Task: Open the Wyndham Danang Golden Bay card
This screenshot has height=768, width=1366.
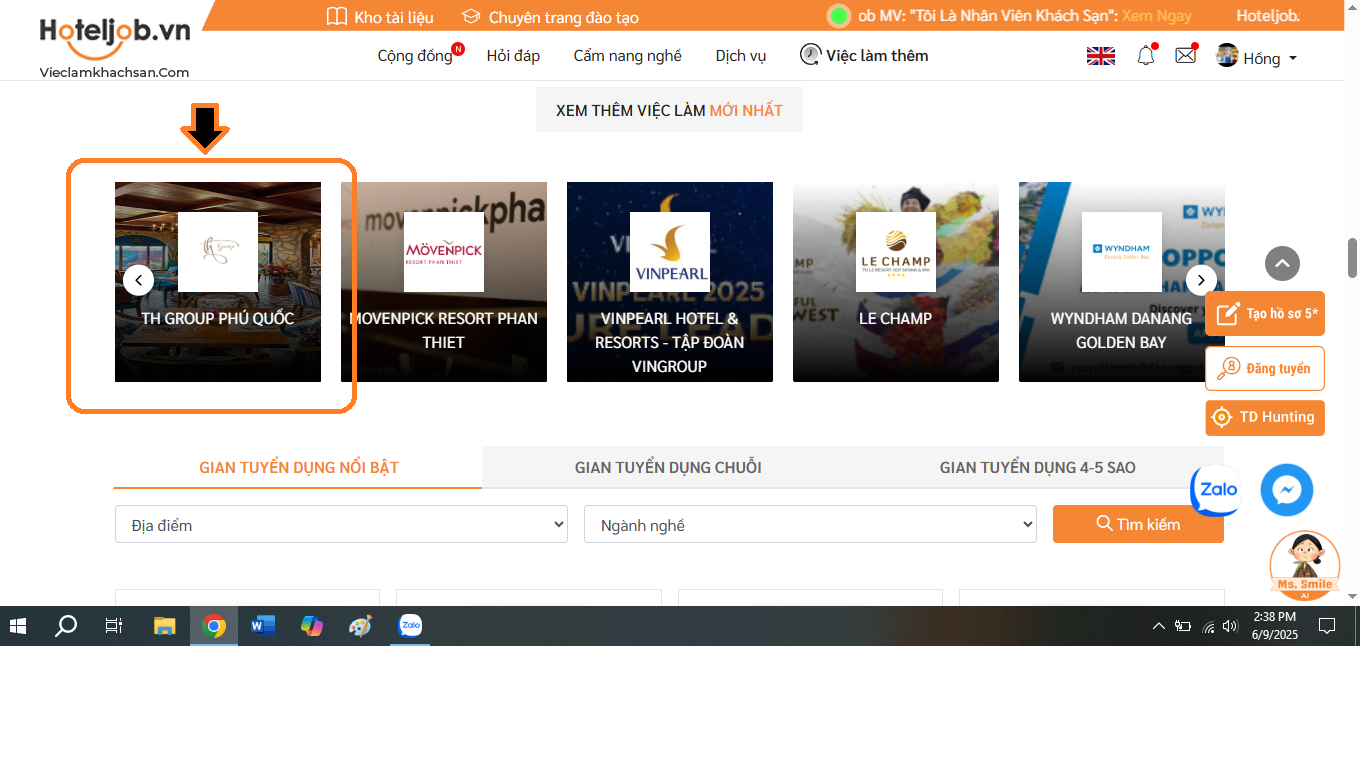Action: click(1122, 282)
